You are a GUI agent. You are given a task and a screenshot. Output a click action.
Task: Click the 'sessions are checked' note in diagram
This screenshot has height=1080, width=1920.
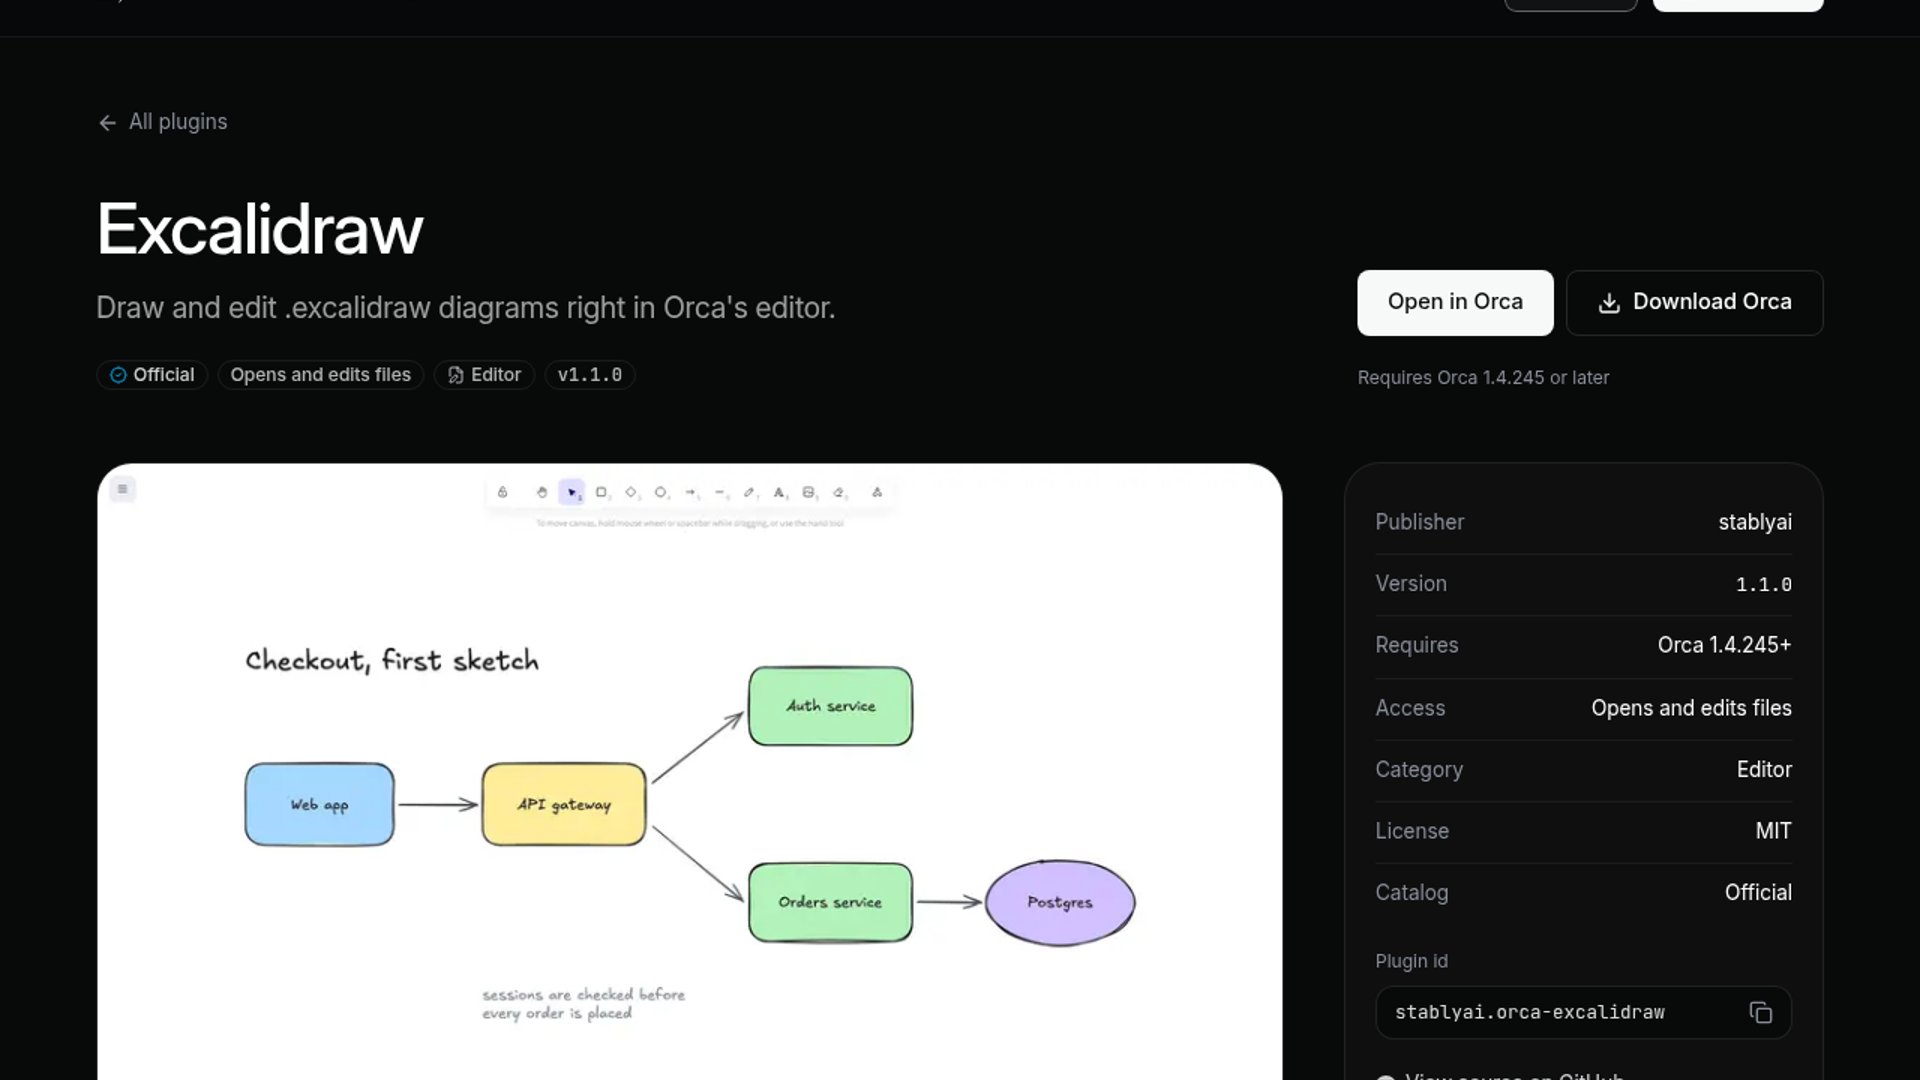(584, 1004)
